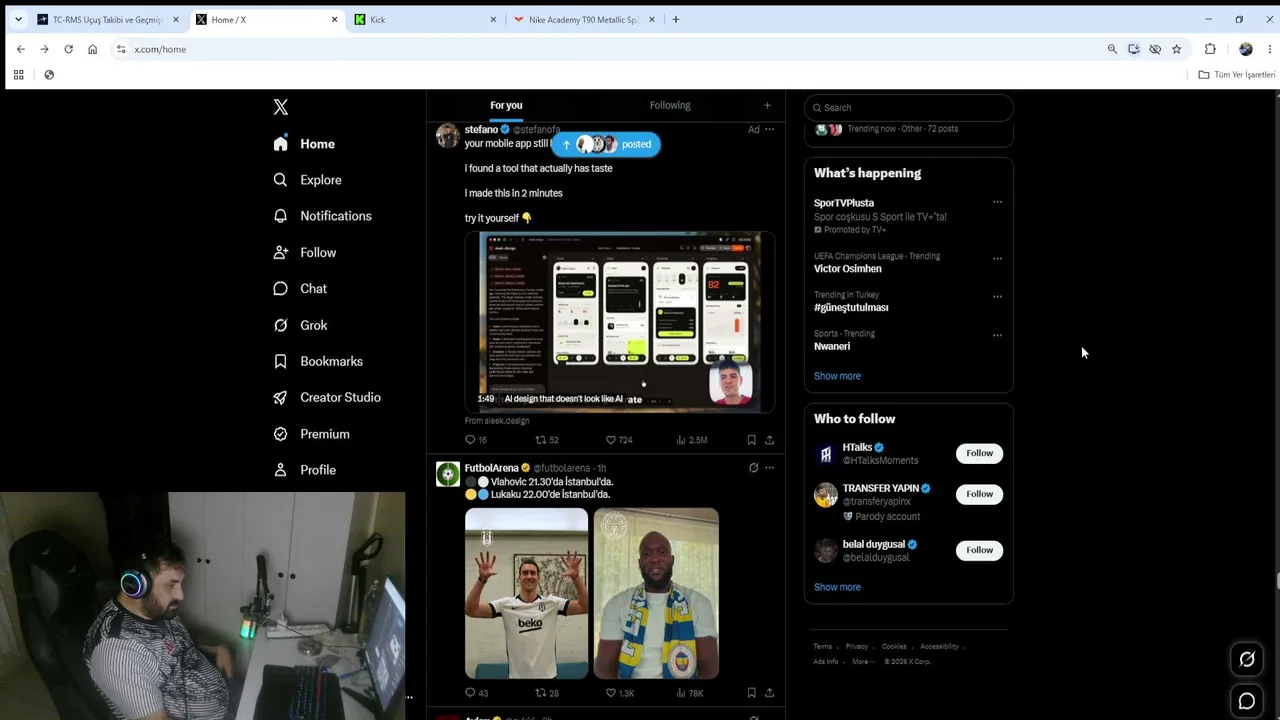Switch to the Nike Academy T90 browser tab
1280x720 pixels.
pyautogui.click(x=585, y=19)
